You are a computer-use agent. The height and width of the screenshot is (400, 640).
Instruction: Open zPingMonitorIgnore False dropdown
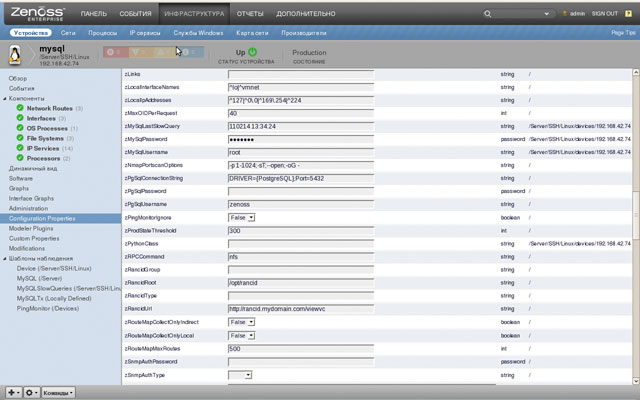pyautogui.click(x=241, y=218)
